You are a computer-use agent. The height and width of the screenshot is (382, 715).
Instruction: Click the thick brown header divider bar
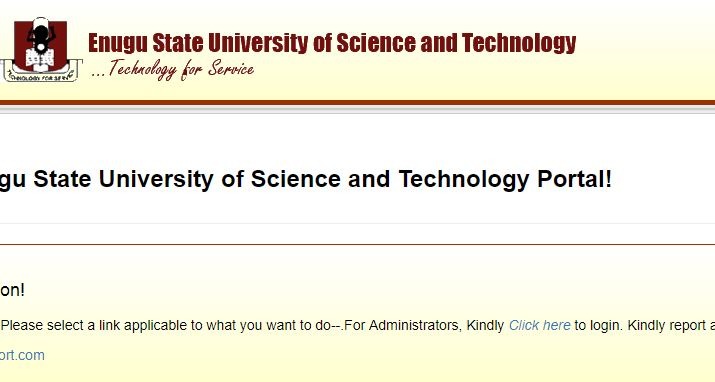click(358, 103)
